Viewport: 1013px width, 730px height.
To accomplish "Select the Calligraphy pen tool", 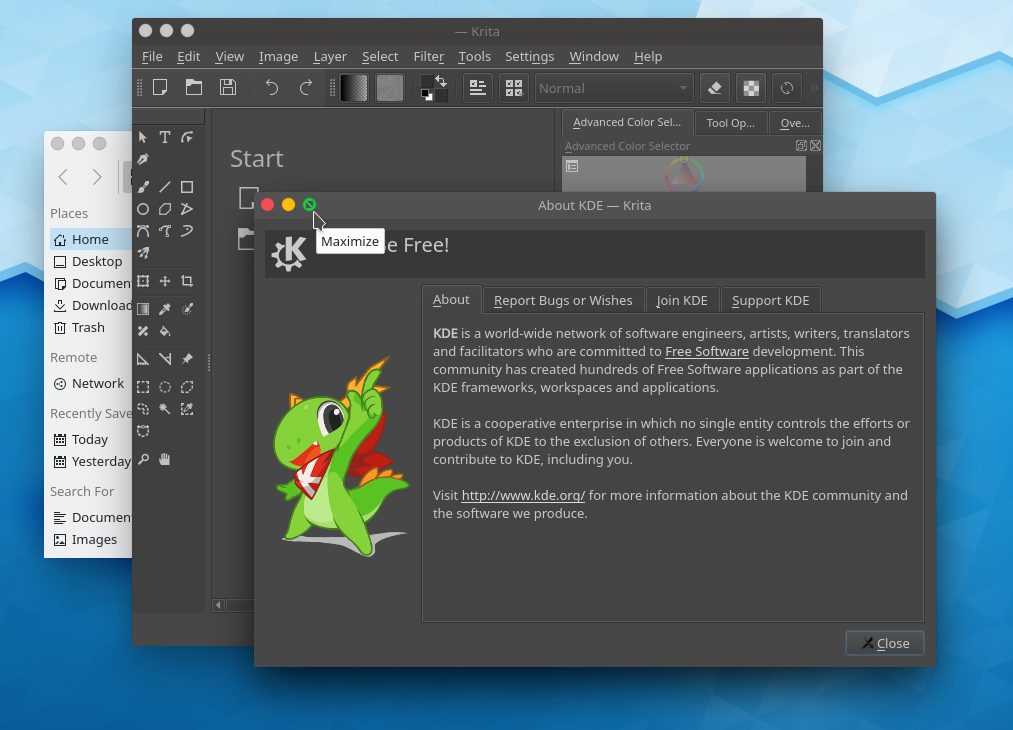I will 143,159.
